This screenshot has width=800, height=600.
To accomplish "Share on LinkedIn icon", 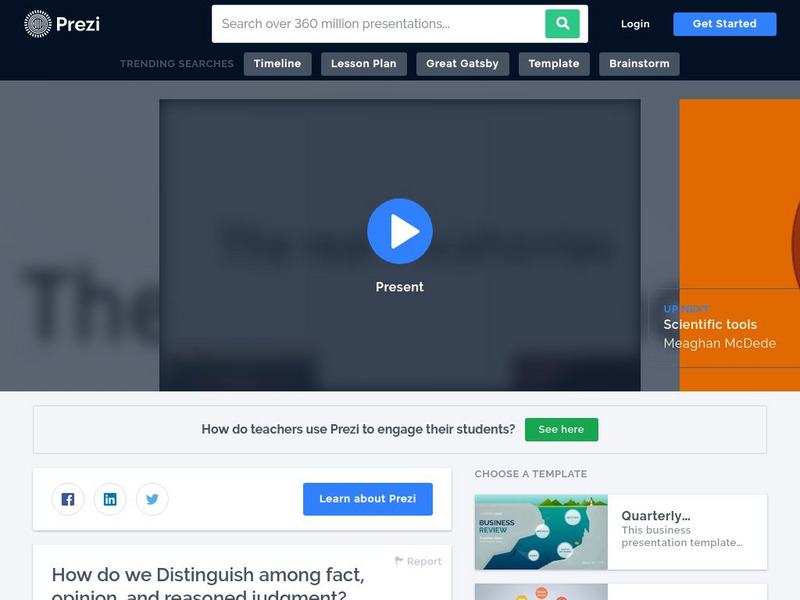I will (x=110, y=499).
